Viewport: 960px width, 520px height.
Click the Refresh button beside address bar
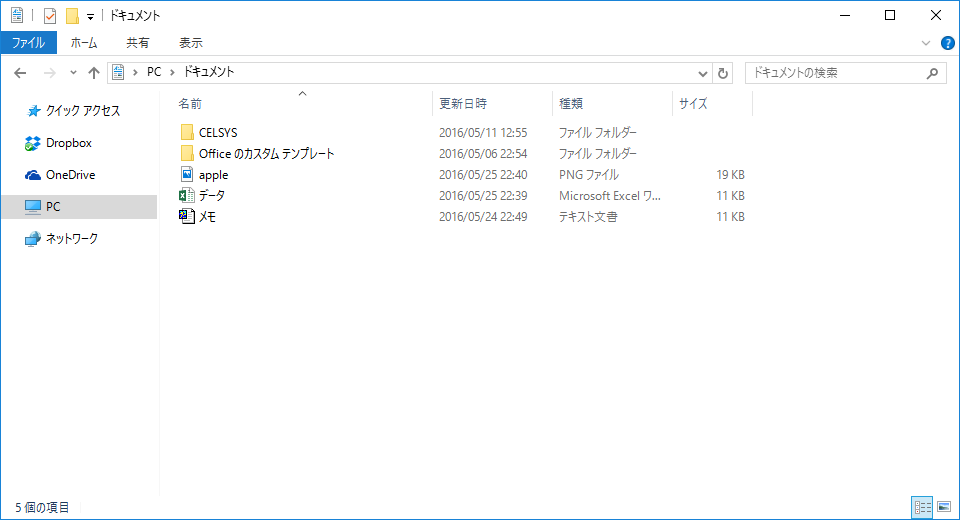click(724, 73)
